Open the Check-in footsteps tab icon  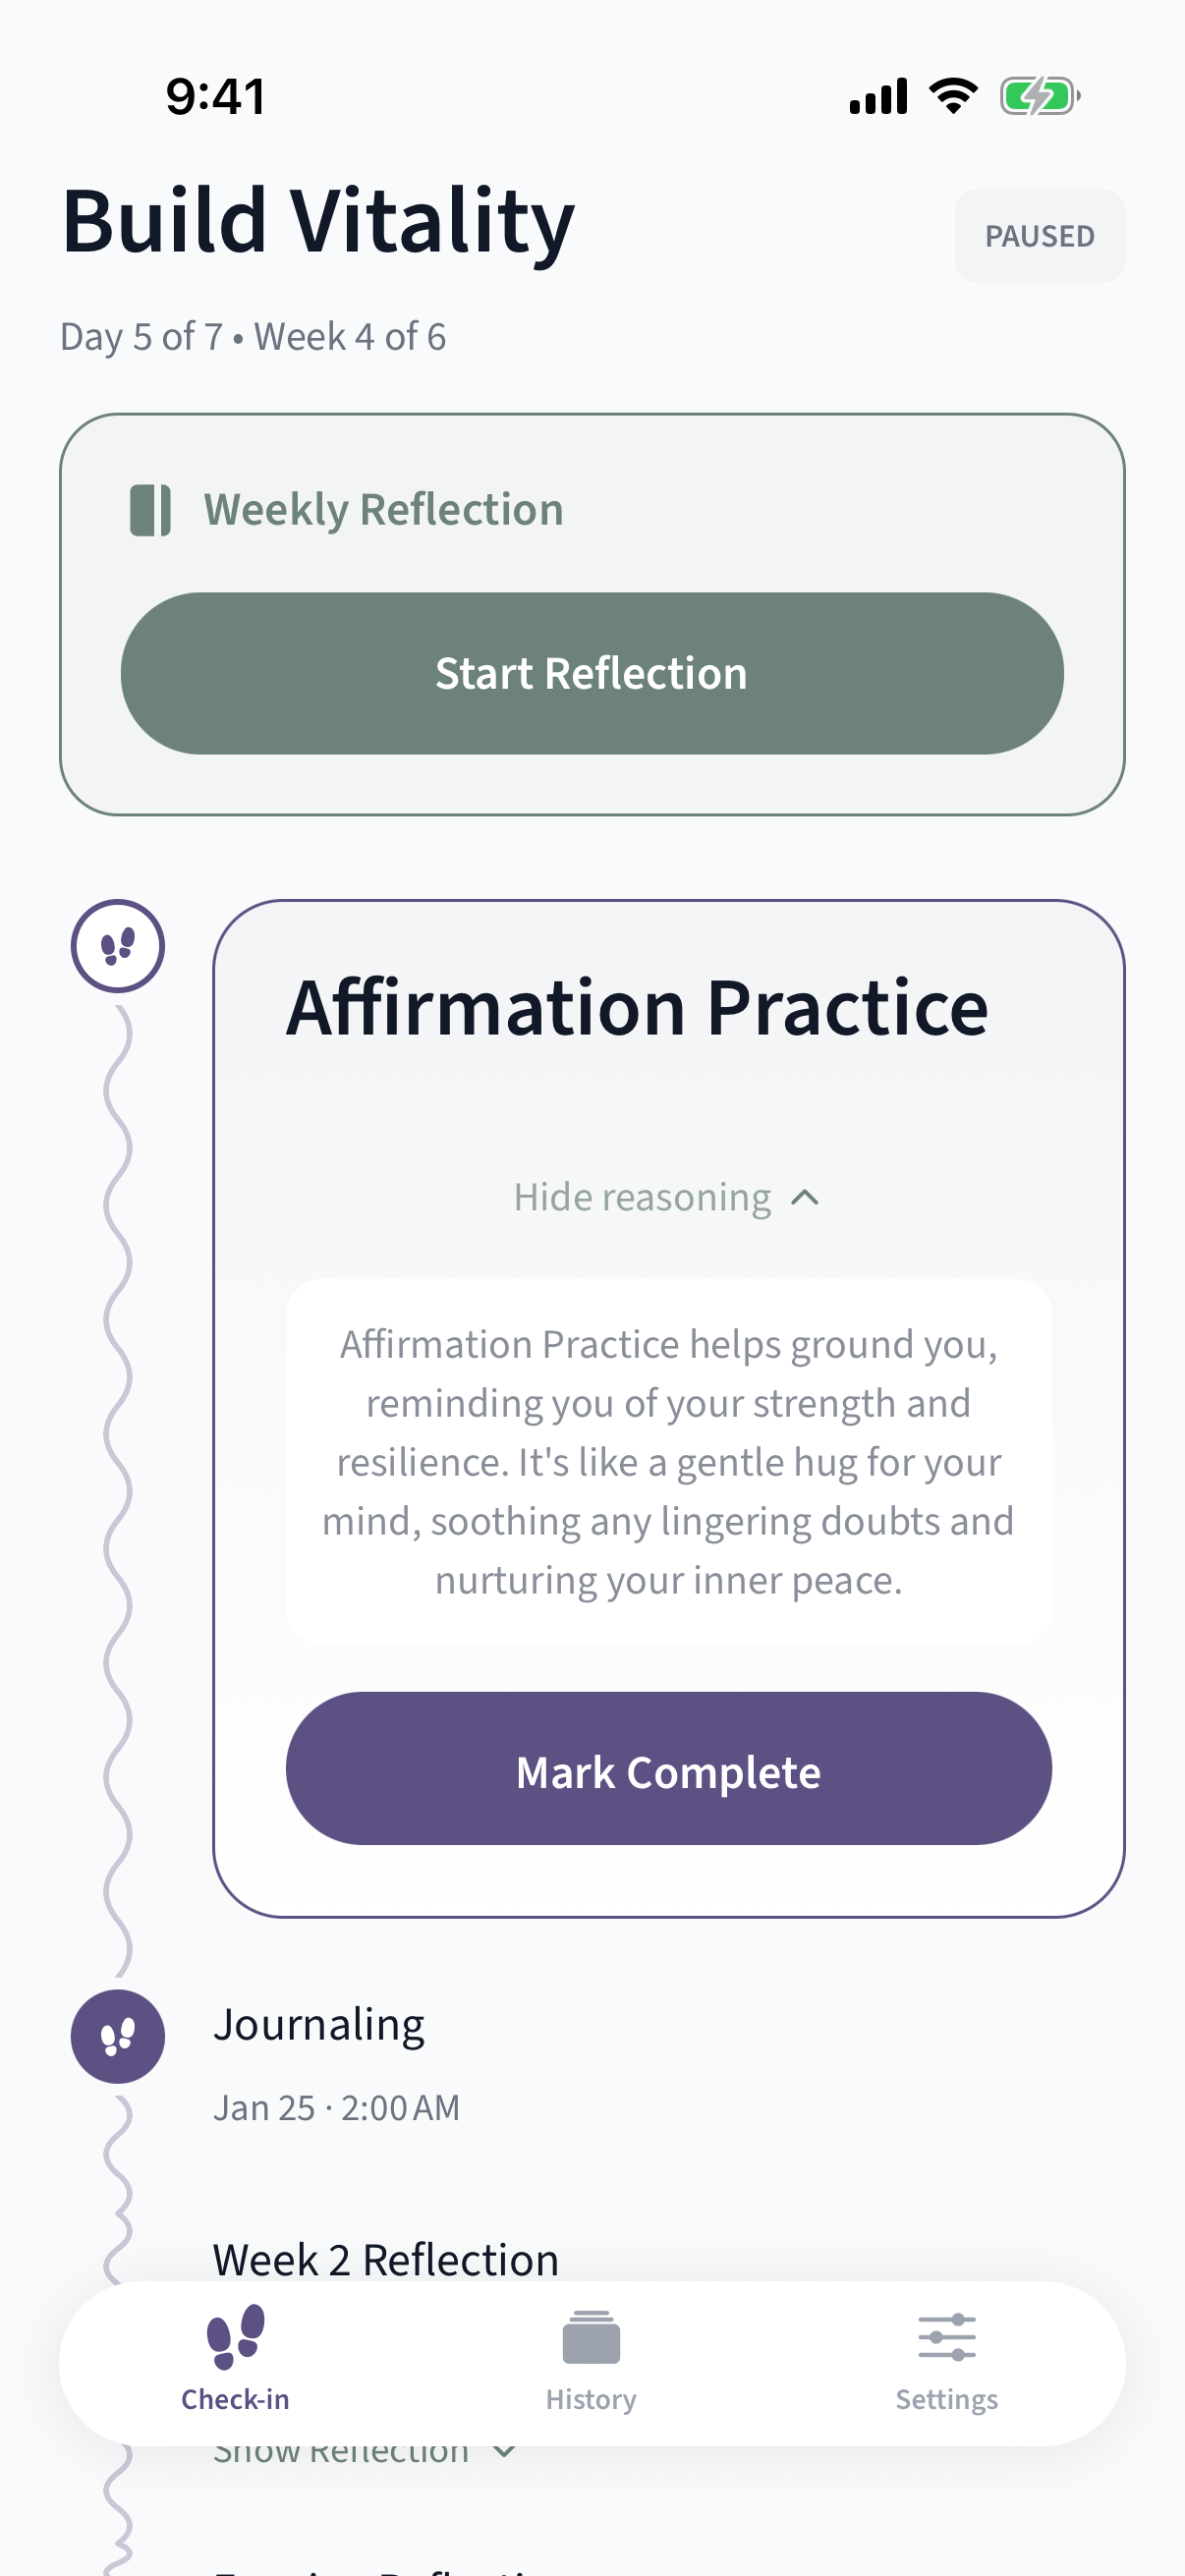[x=235, y=2336]
